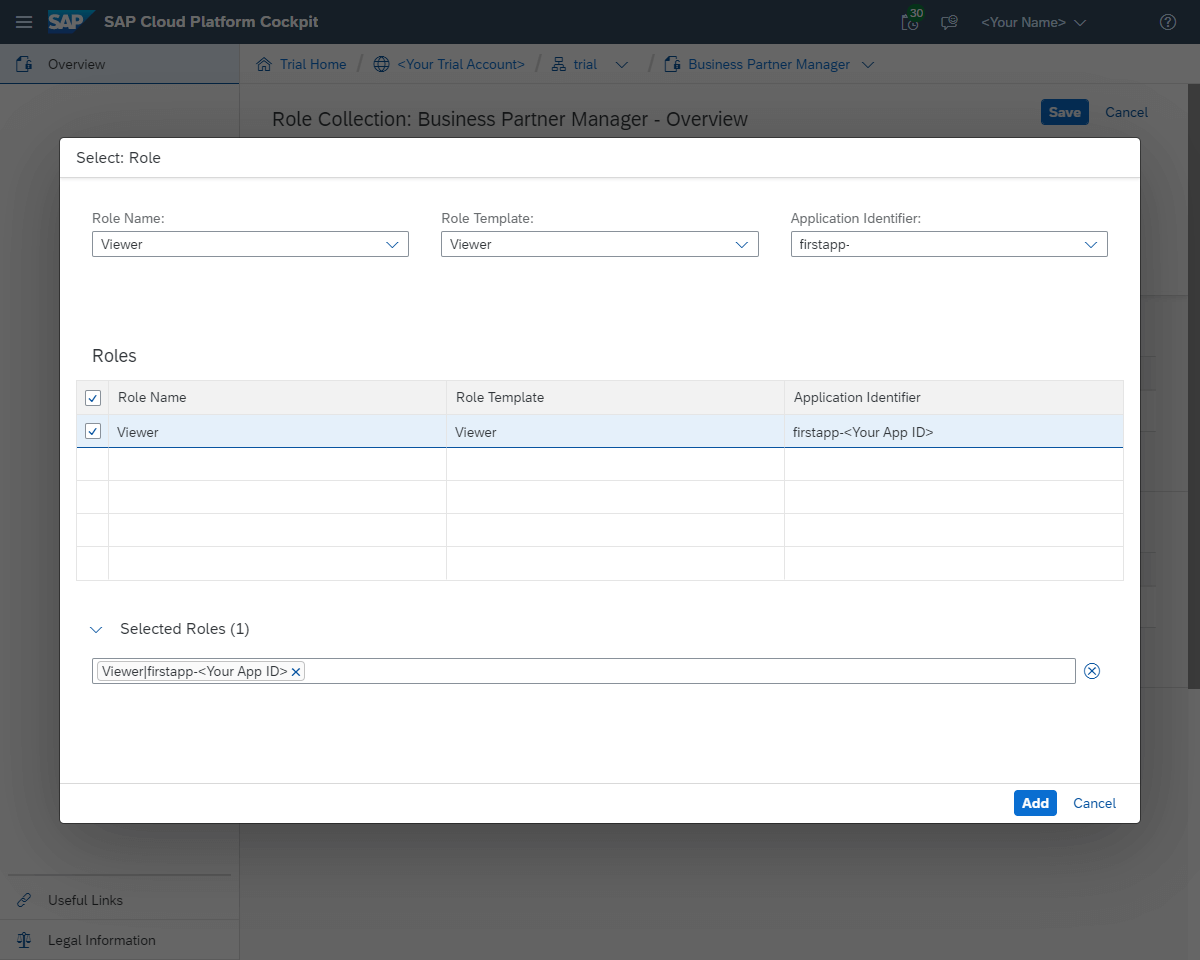
Task: Open the feedback chat icon
Action: tap(950, 22)
